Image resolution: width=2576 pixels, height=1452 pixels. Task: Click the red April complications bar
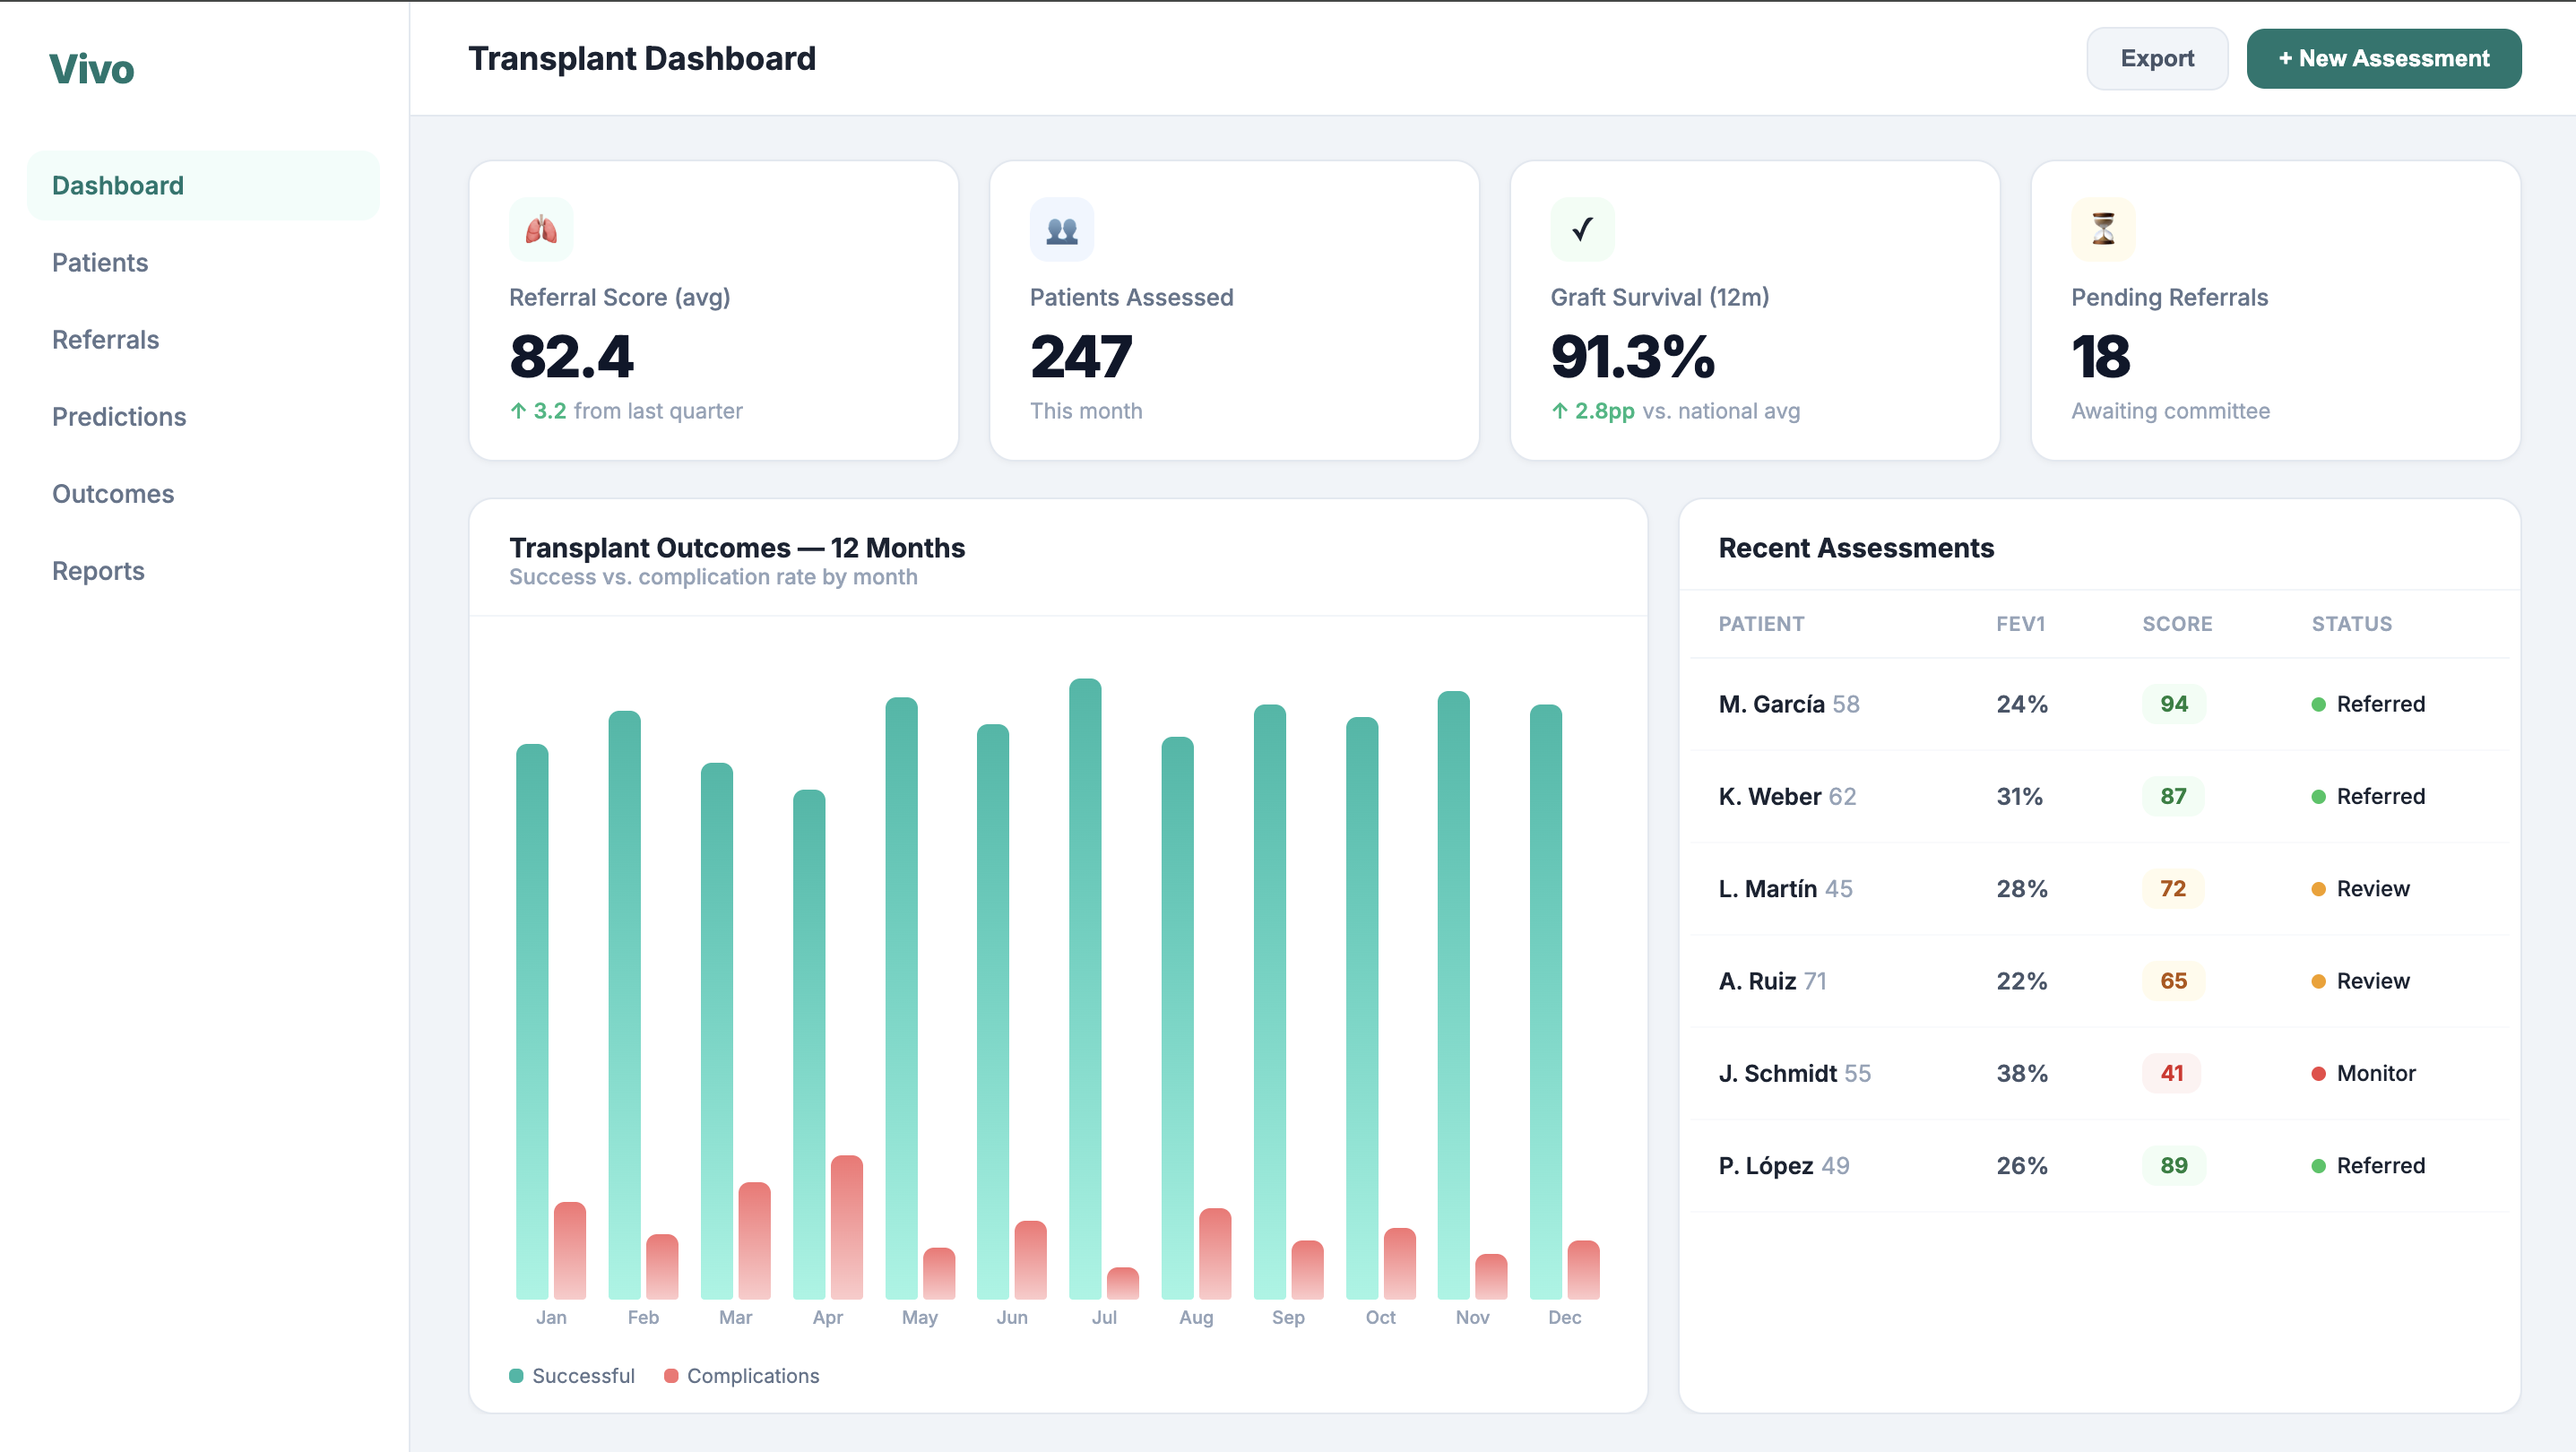tap(847, 1228)
